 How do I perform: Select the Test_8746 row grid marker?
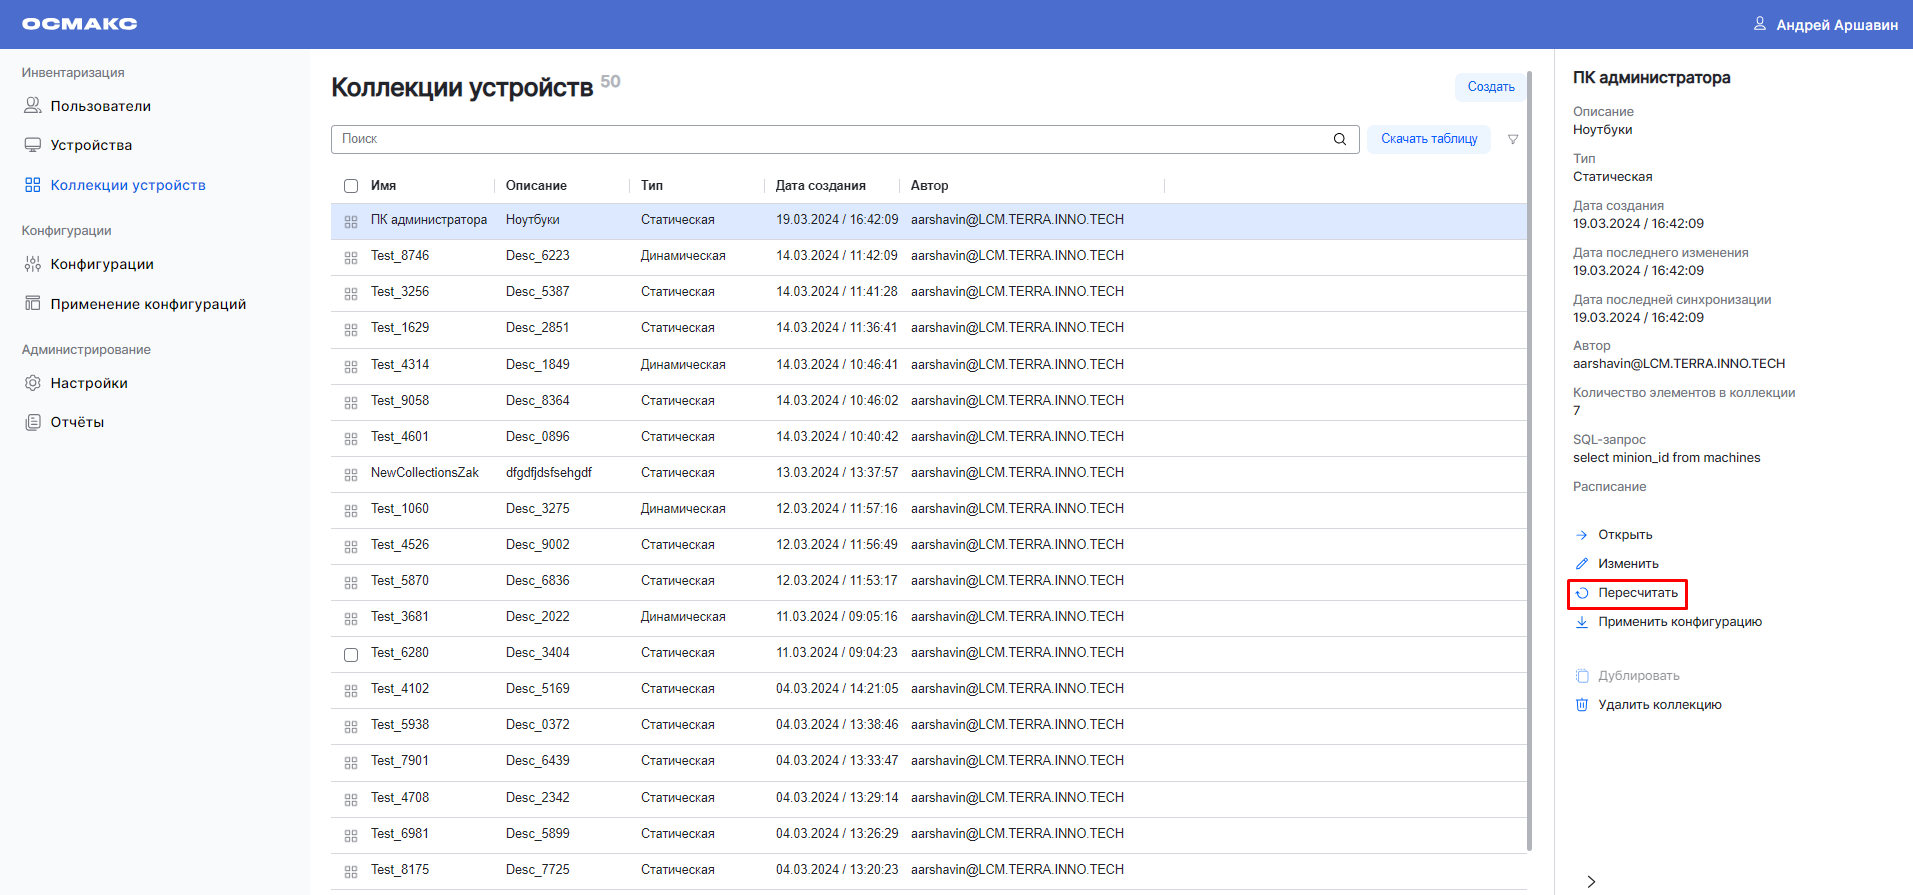(x=351, y=258)
